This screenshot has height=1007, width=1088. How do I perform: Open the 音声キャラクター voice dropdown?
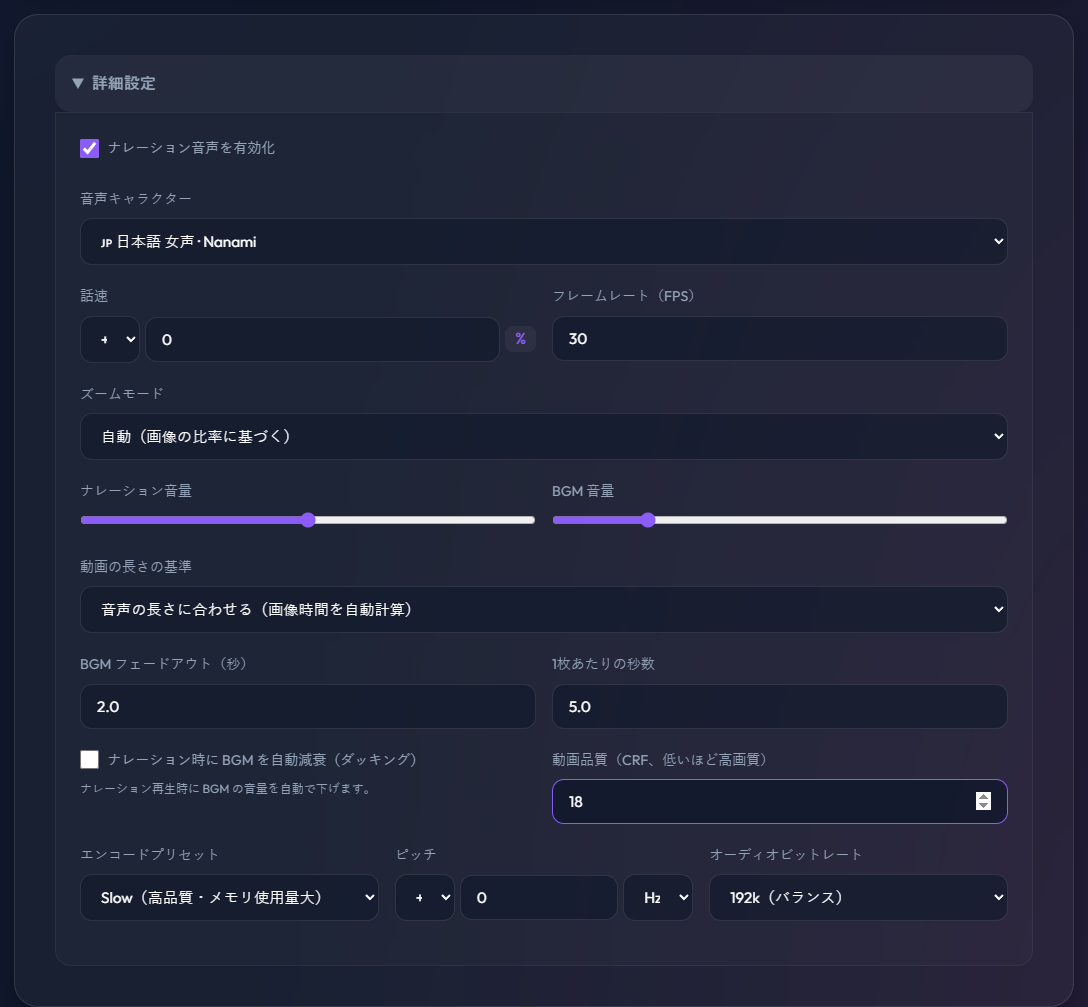tap(543, 242)
